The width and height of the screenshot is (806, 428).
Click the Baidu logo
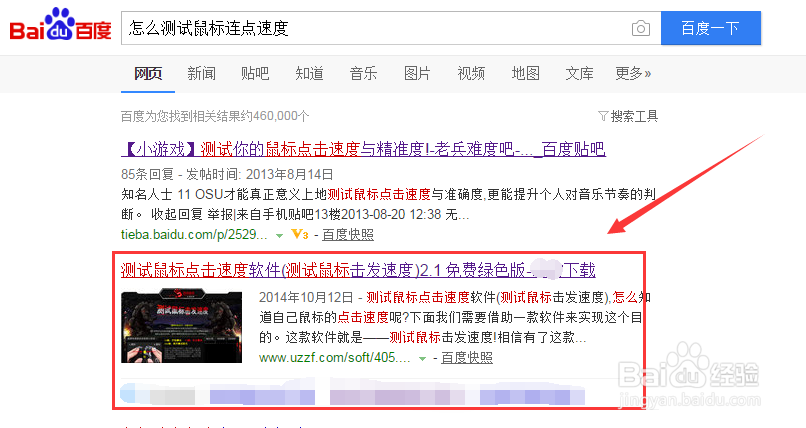coord(61,25)
